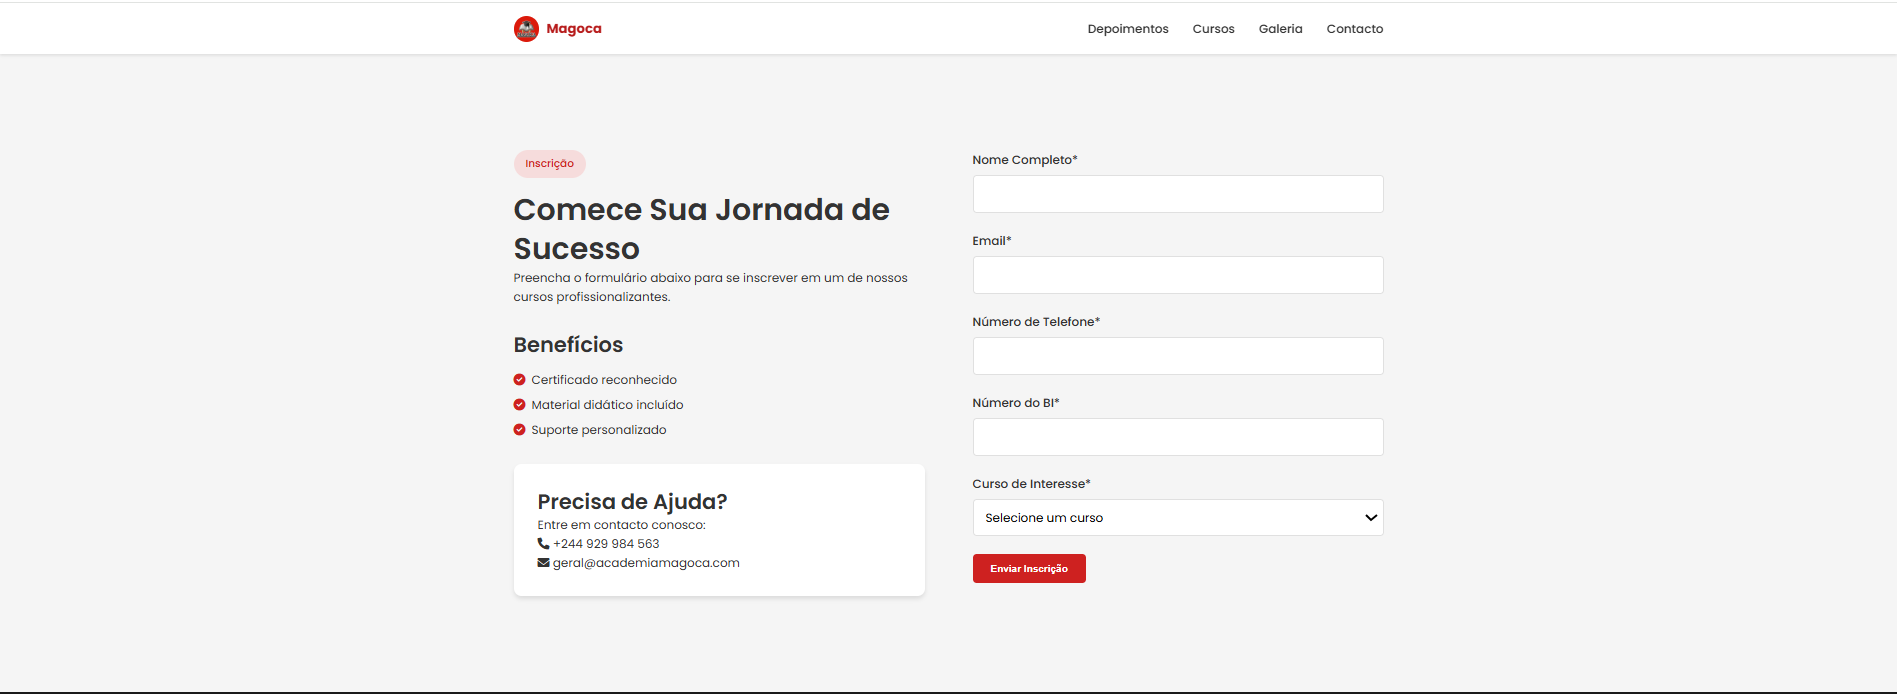This screenshot has width=1897, height=694.
Task: Select the Número de Telefone input
Action: point(1178,356)
